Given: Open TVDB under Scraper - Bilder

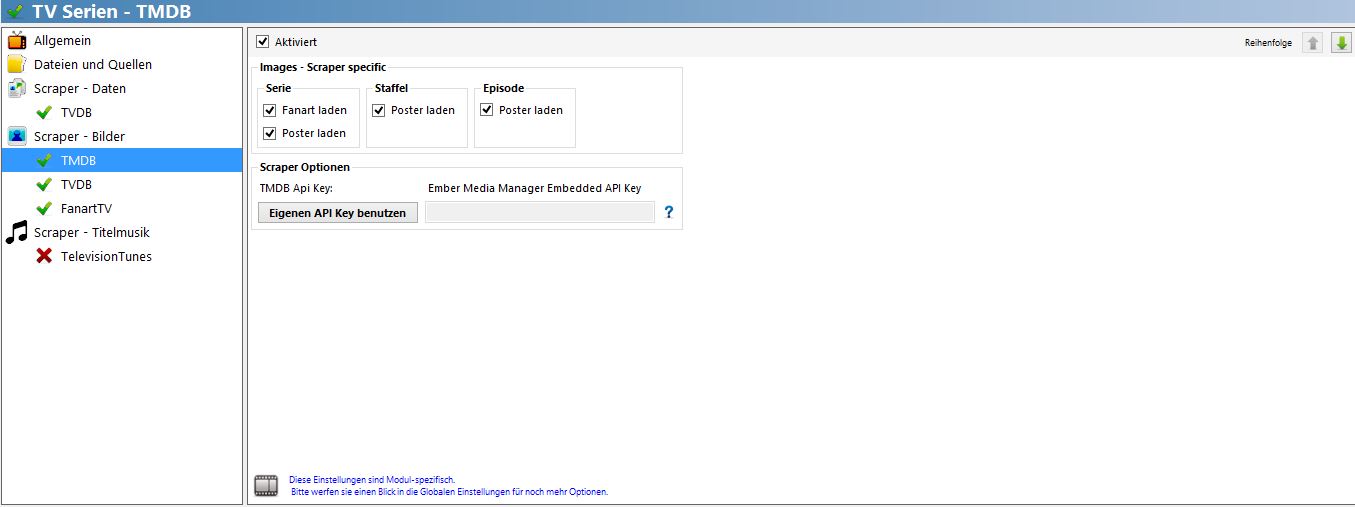Looking at the screenshot, I should coord(76,185).
